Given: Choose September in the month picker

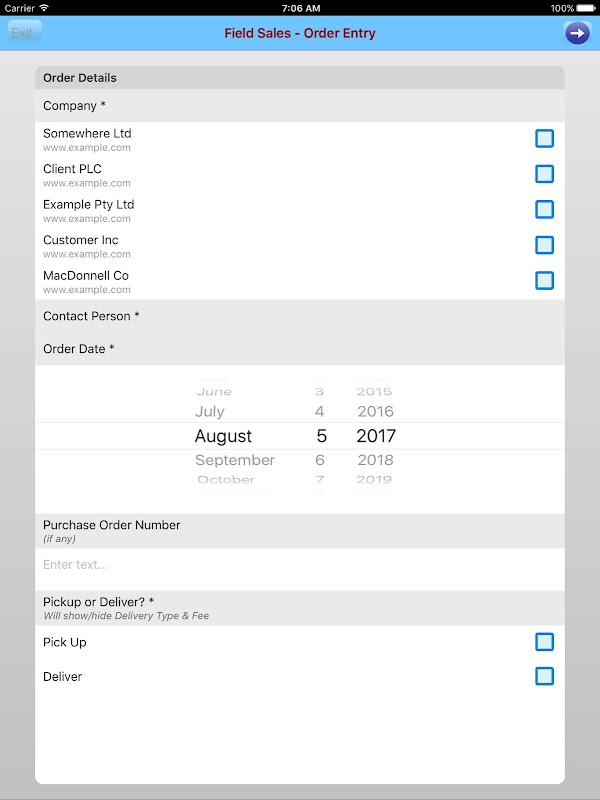Looking at the screenshot, I should tap(235, 461).
